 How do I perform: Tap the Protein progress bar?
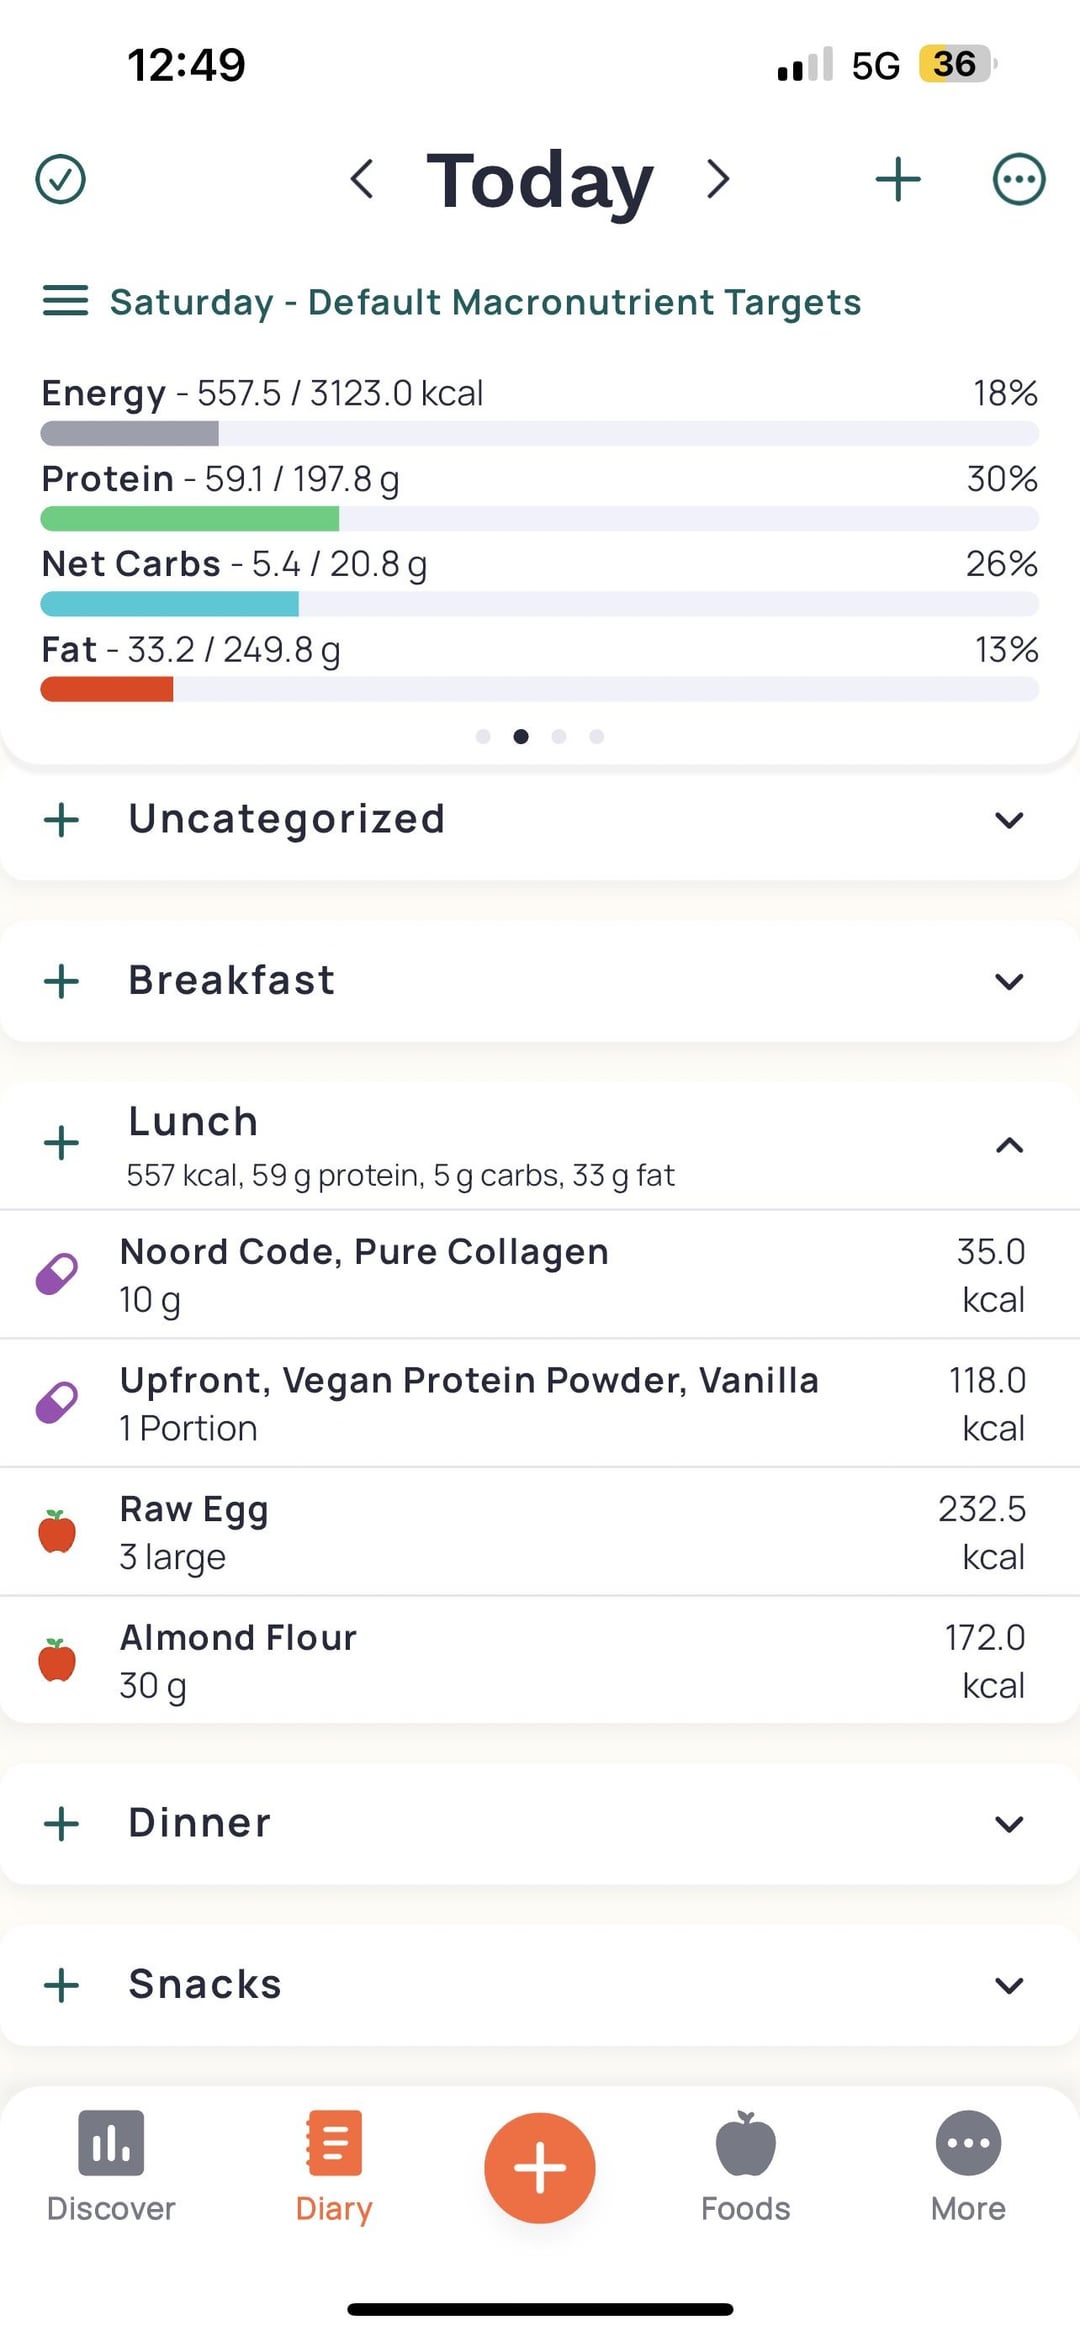point(540,518)
